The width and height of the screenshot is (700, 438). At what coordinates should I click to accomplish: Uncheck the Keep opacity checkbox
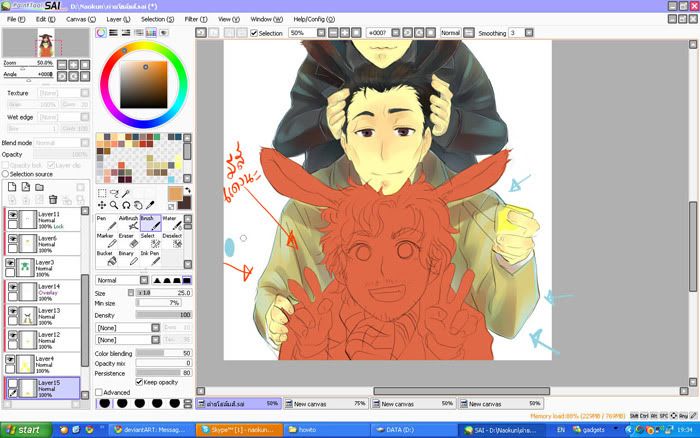139,382
